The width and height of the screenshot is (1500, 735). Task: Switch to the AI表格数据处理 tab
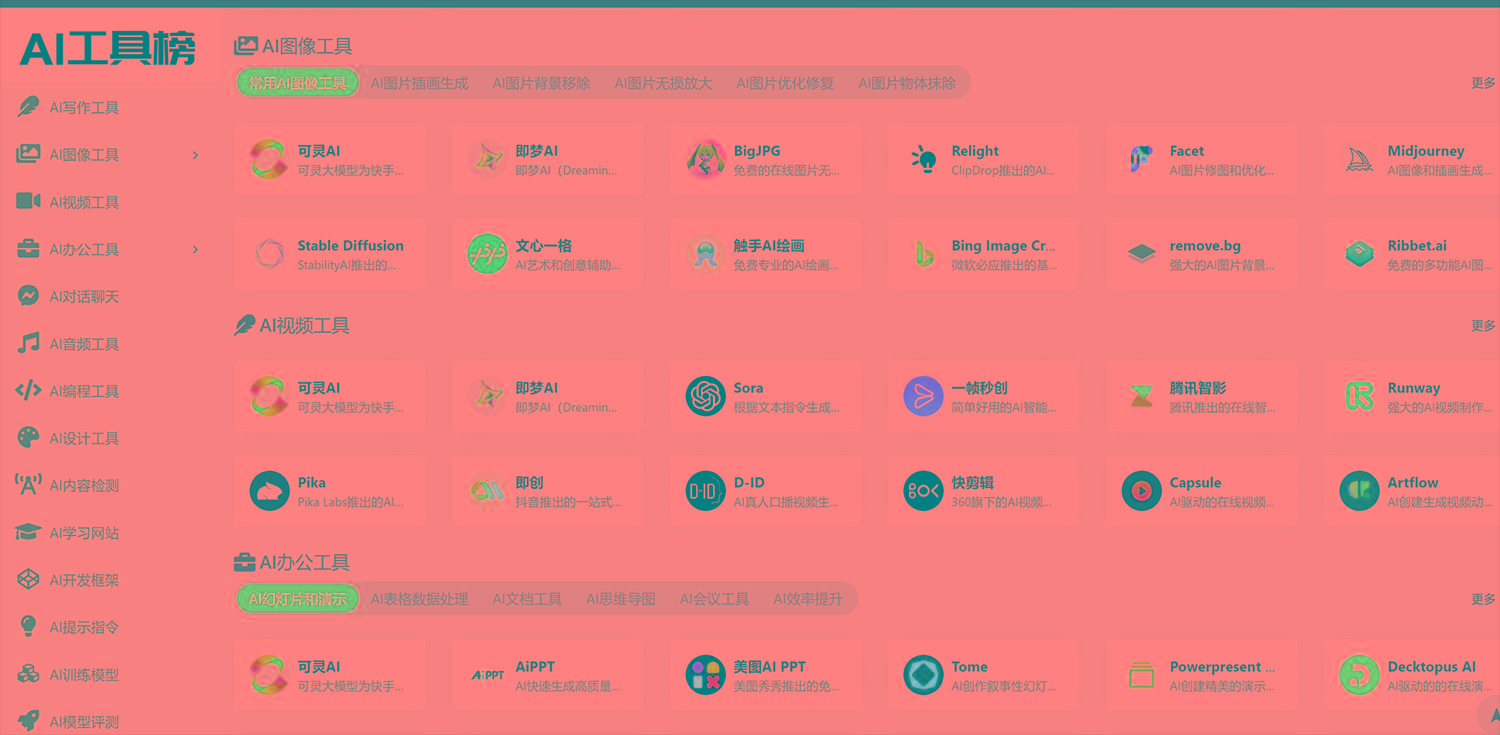click(x=419, y=598)
